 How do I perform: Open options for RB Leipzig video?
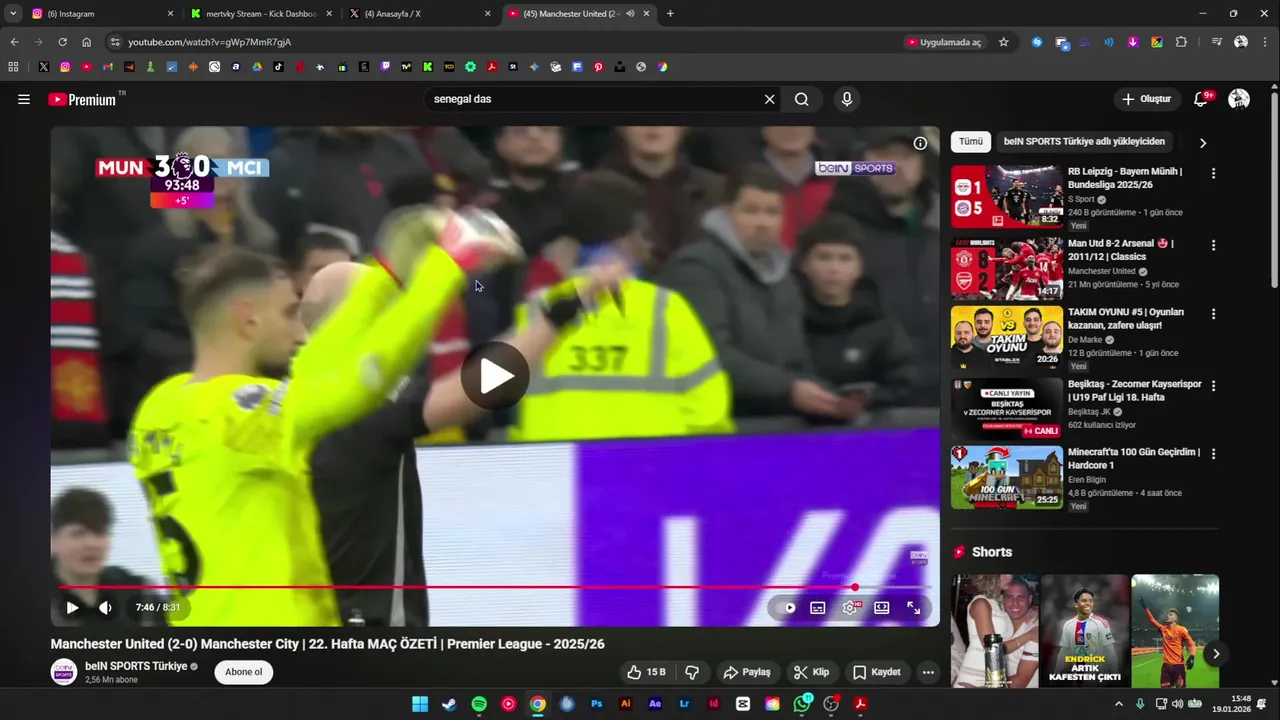pos(1213,173)
